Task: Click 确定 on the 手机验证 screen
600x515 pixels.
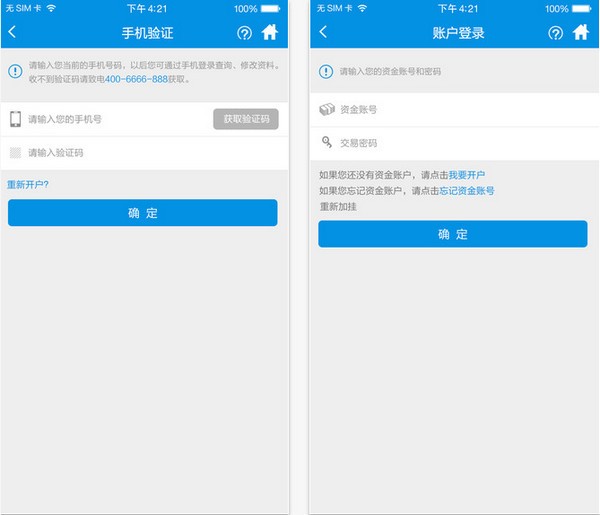Action: tap(143, 213)
